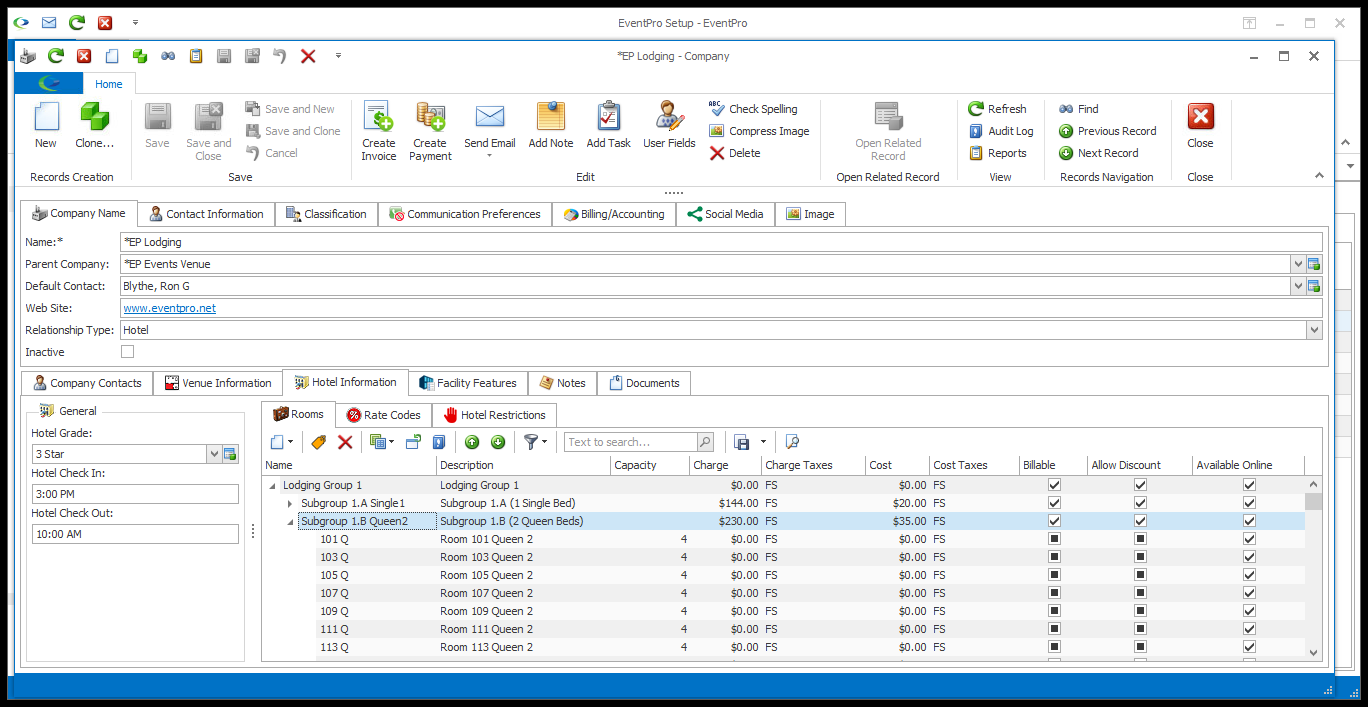Open the Hotel Grade dropdown arrow

coord(214,454)
